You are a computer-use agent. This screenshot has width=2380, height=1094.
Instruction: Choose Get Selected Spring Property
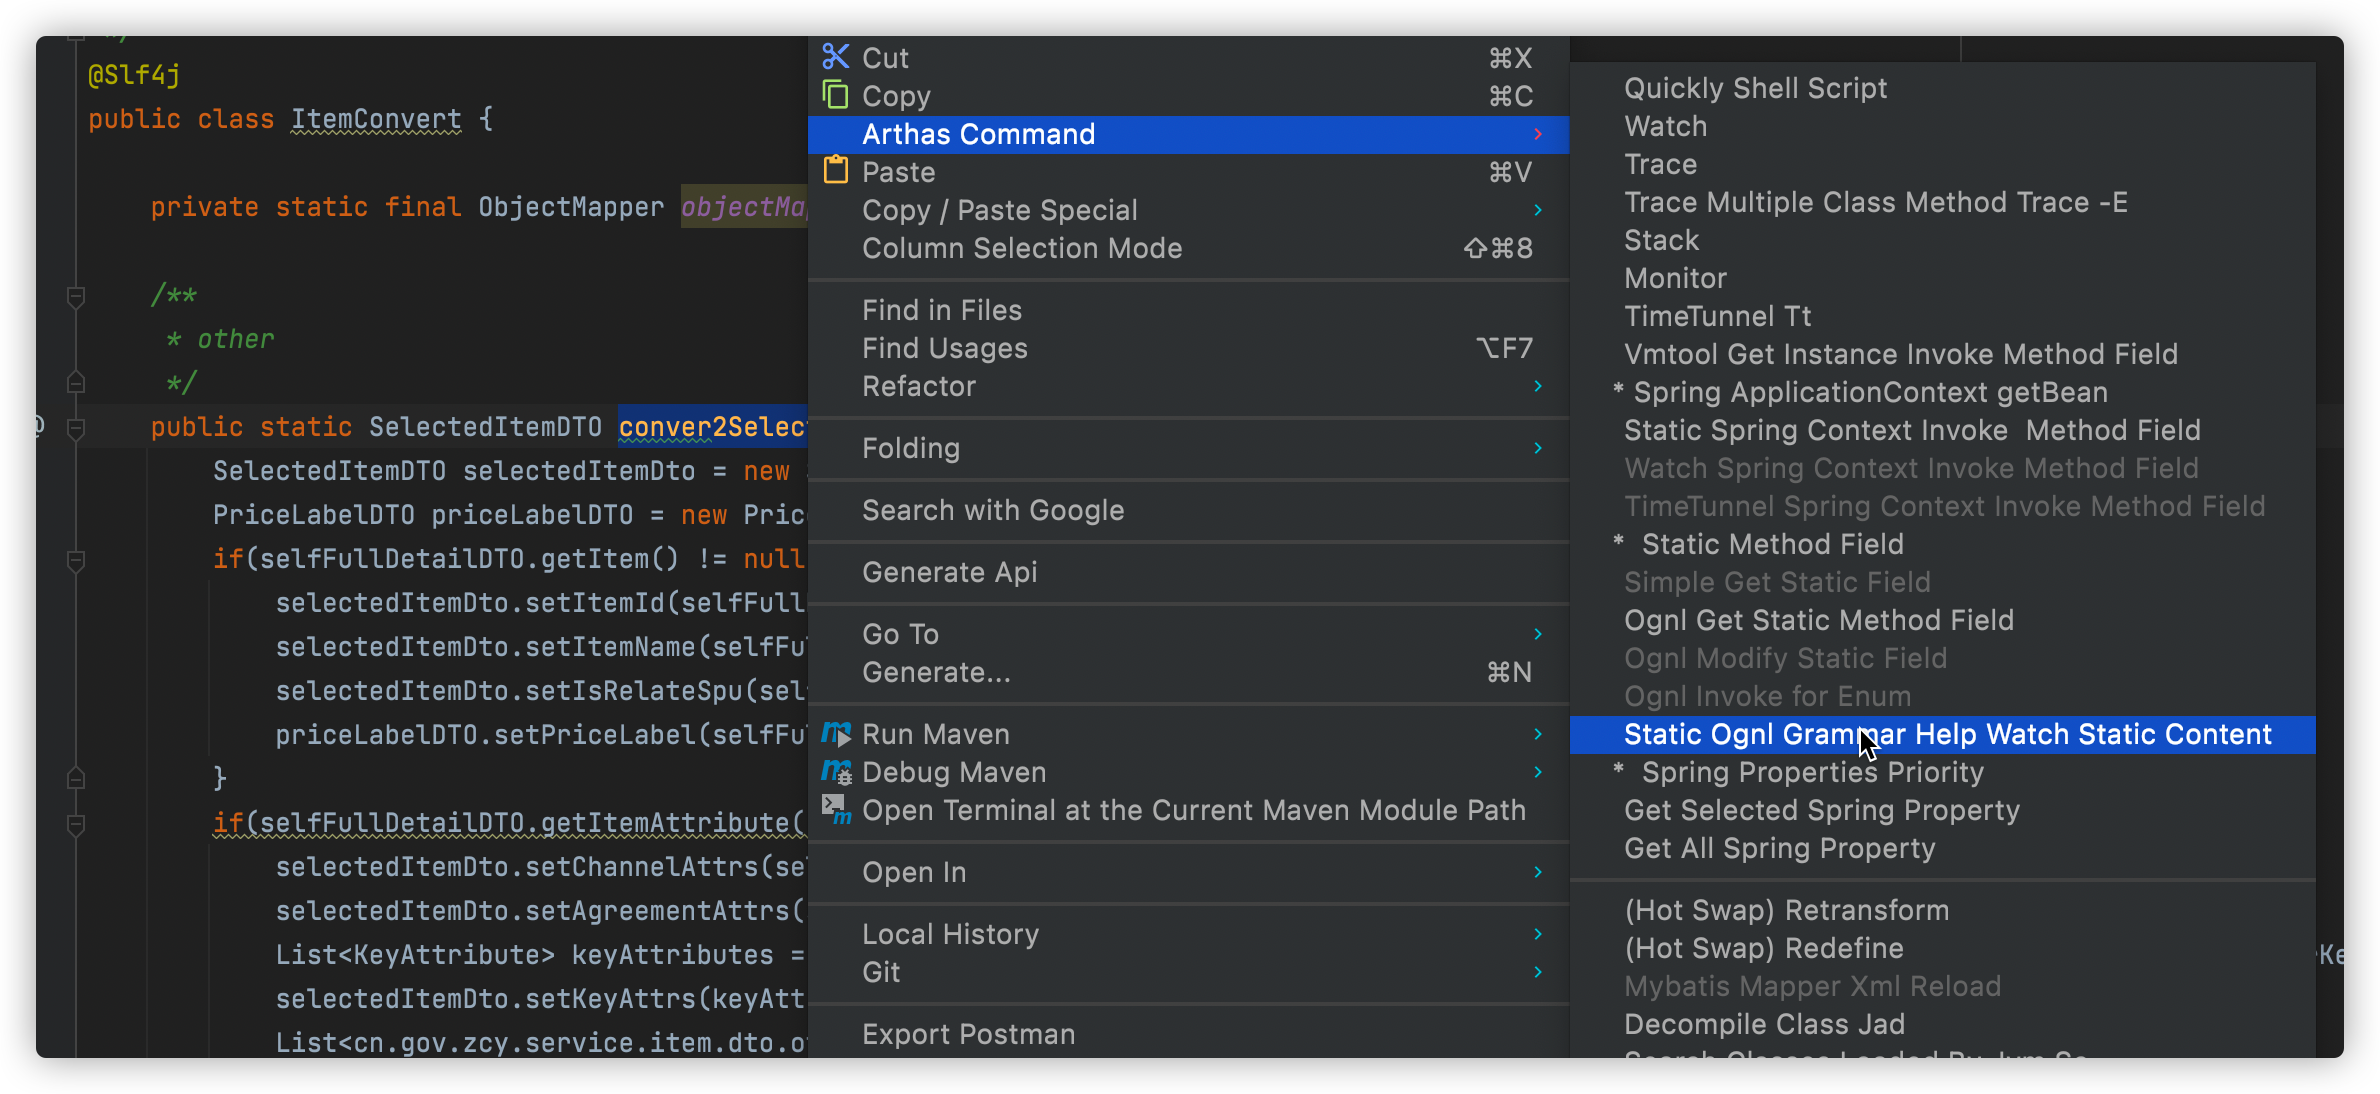click(x=1943, y=810)
